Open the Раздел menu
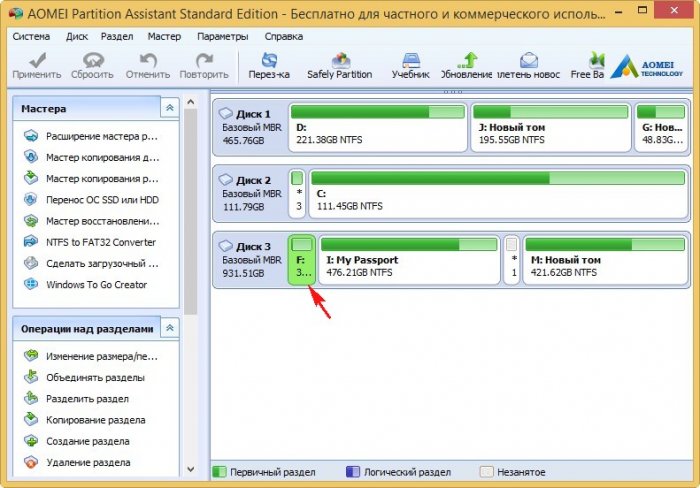 coord(117,37)
